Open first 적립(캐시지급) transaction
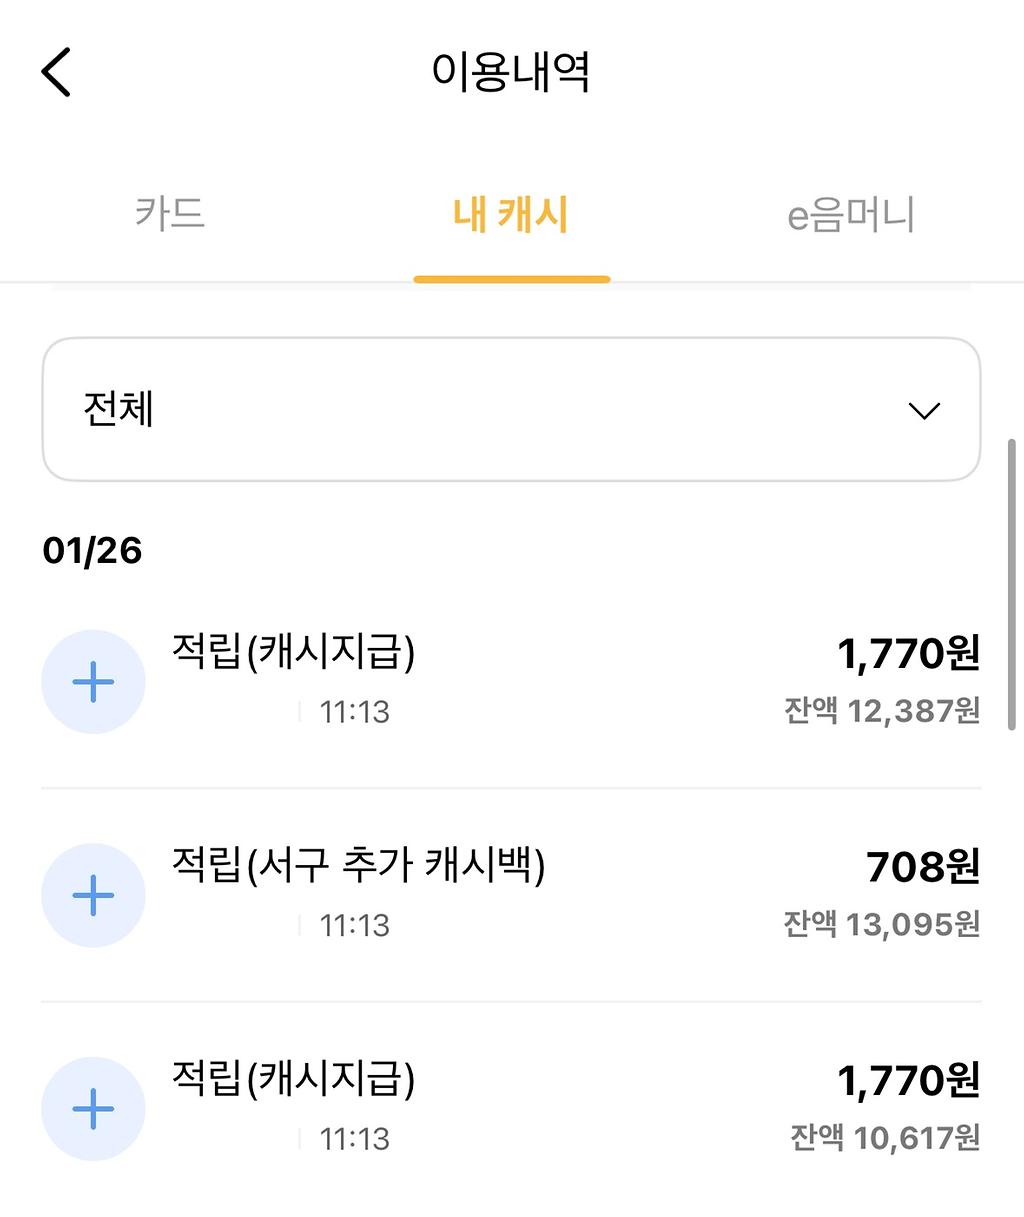The image size is (1024, 1217). click(293, 652)
